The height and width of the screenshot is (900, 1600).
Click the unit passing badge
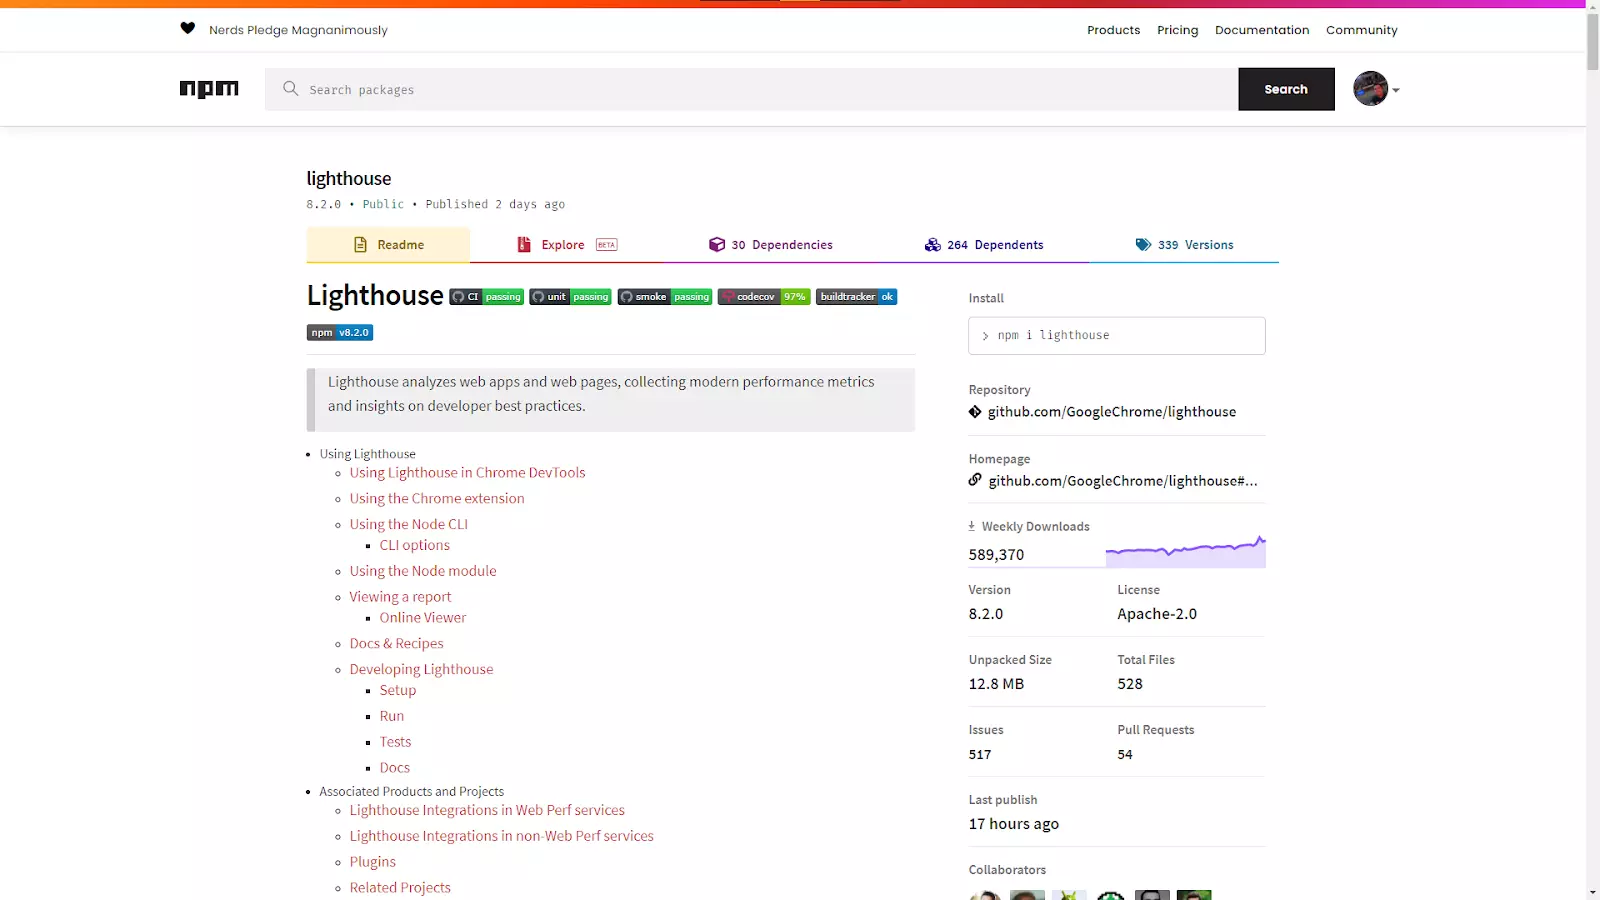click(x=570, y=297)
